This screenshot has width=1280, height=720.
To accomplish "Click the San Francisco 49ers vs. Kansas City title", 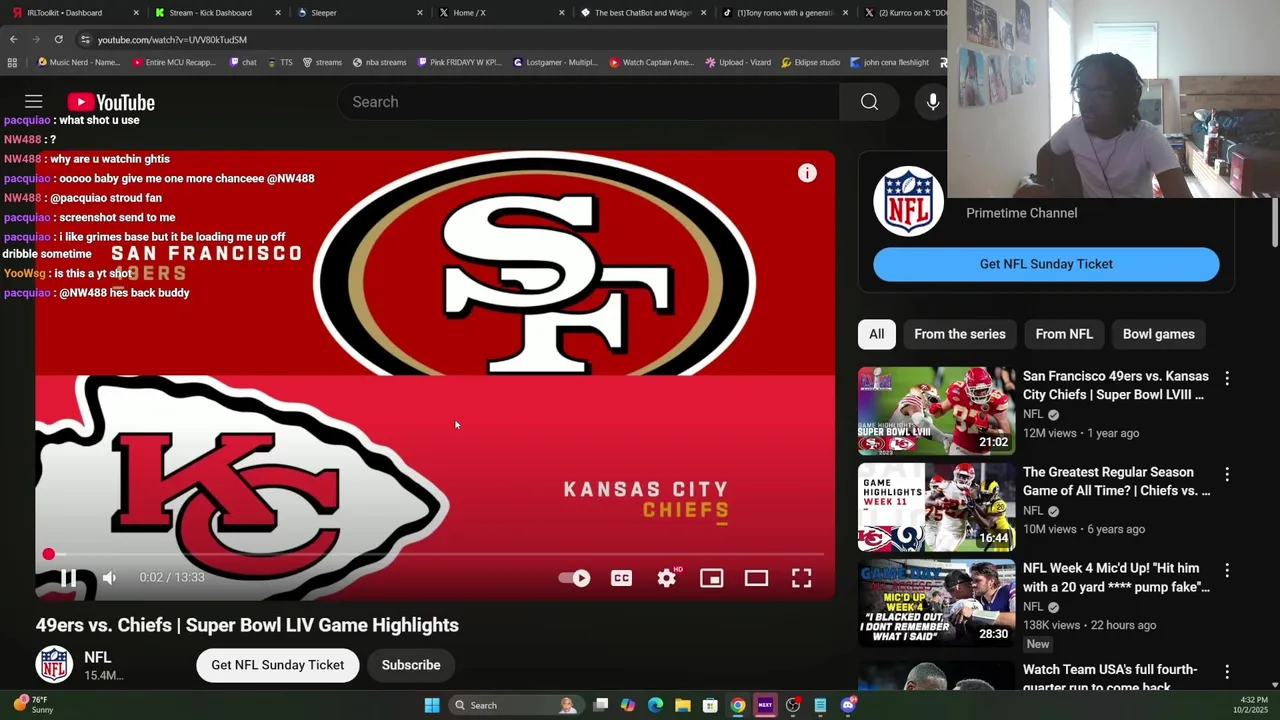I will (1115, 385).
